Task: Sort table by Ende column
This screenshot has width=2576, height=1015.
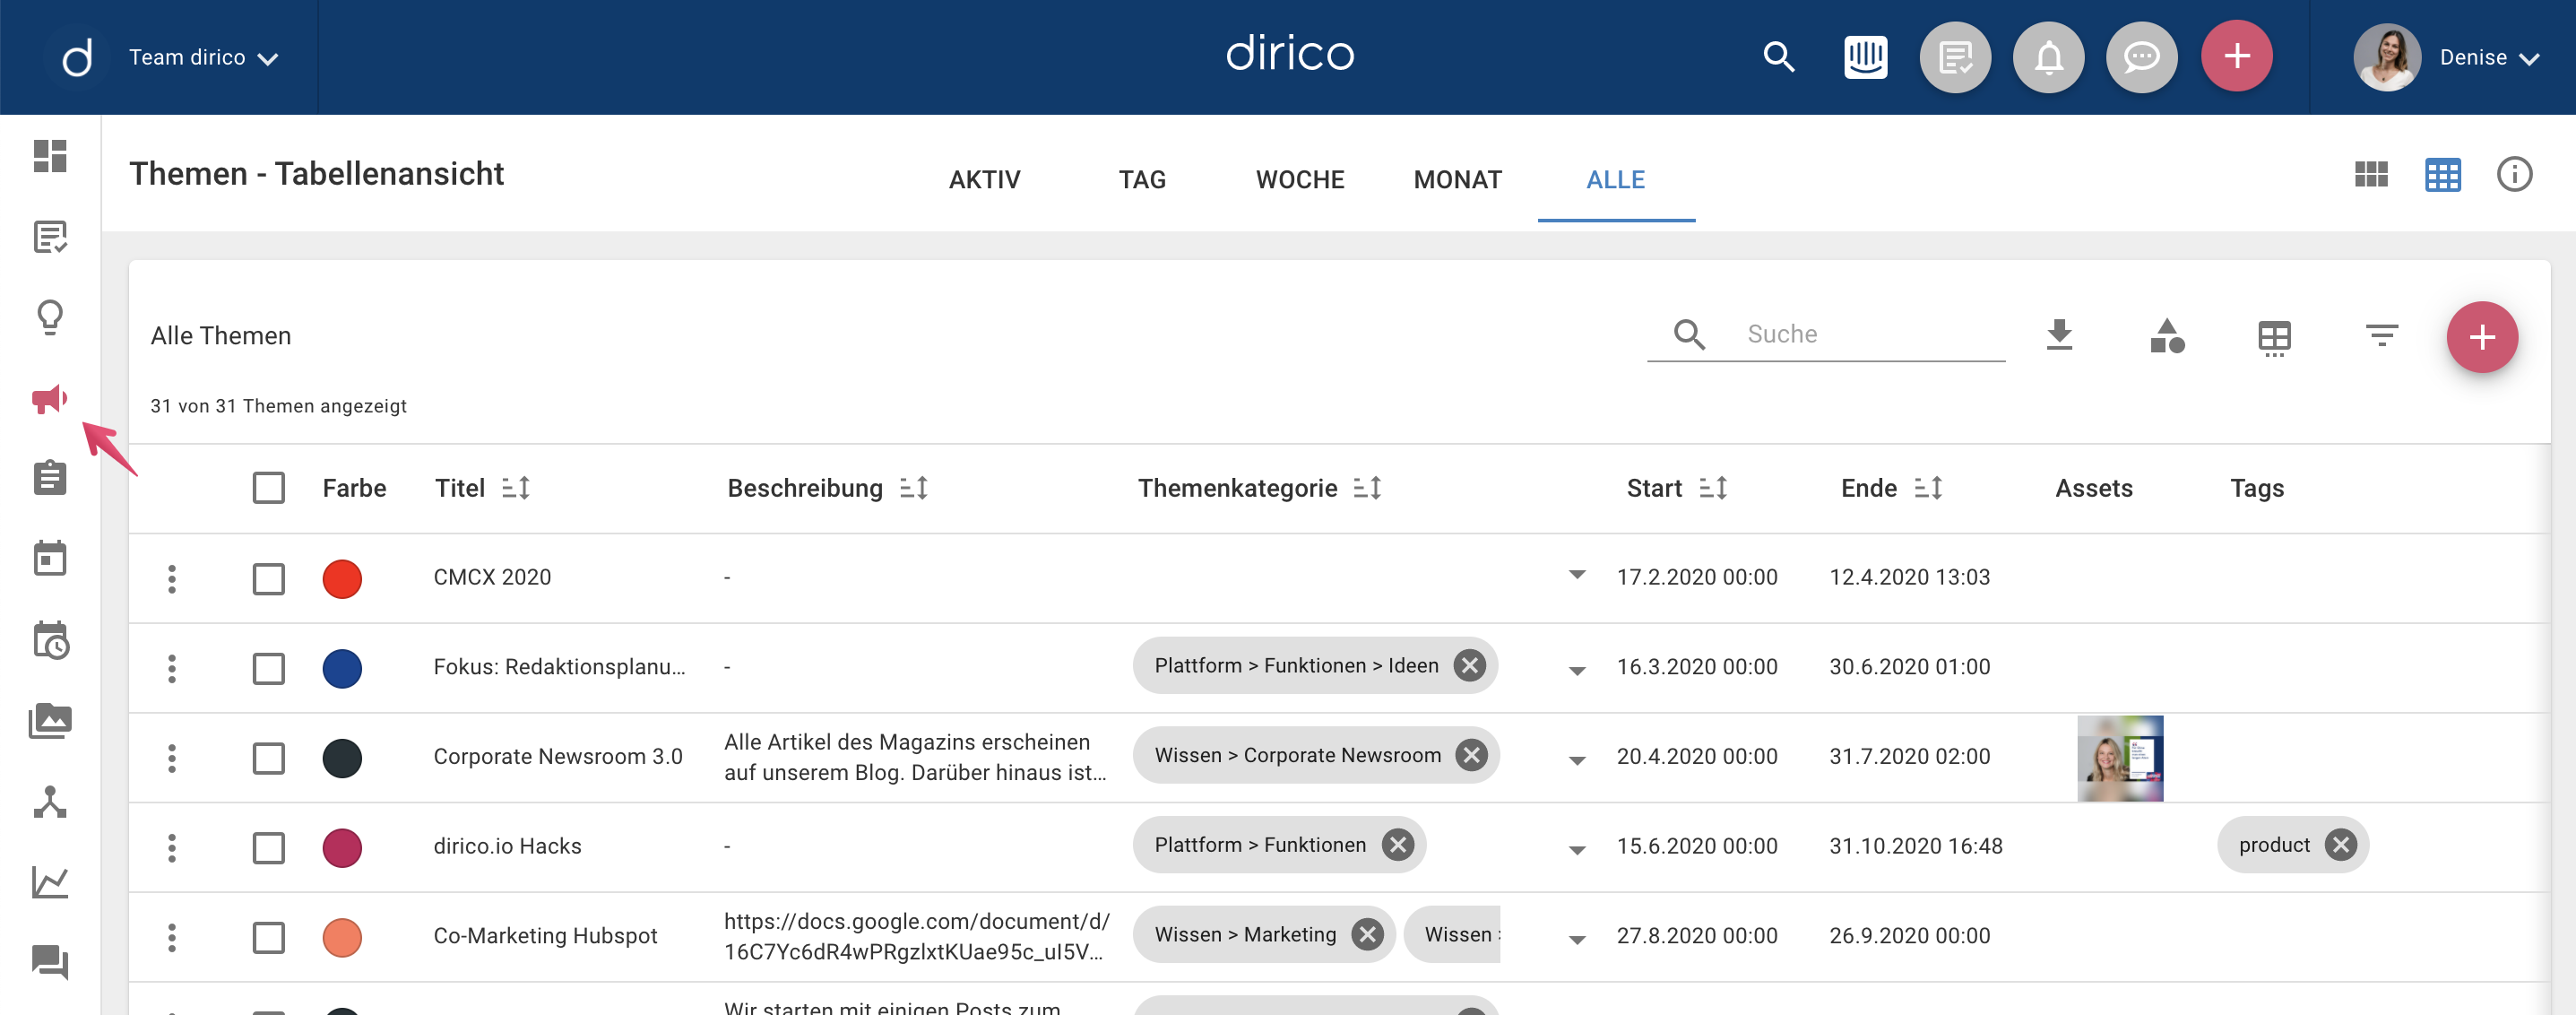Action: point(1929,488)
